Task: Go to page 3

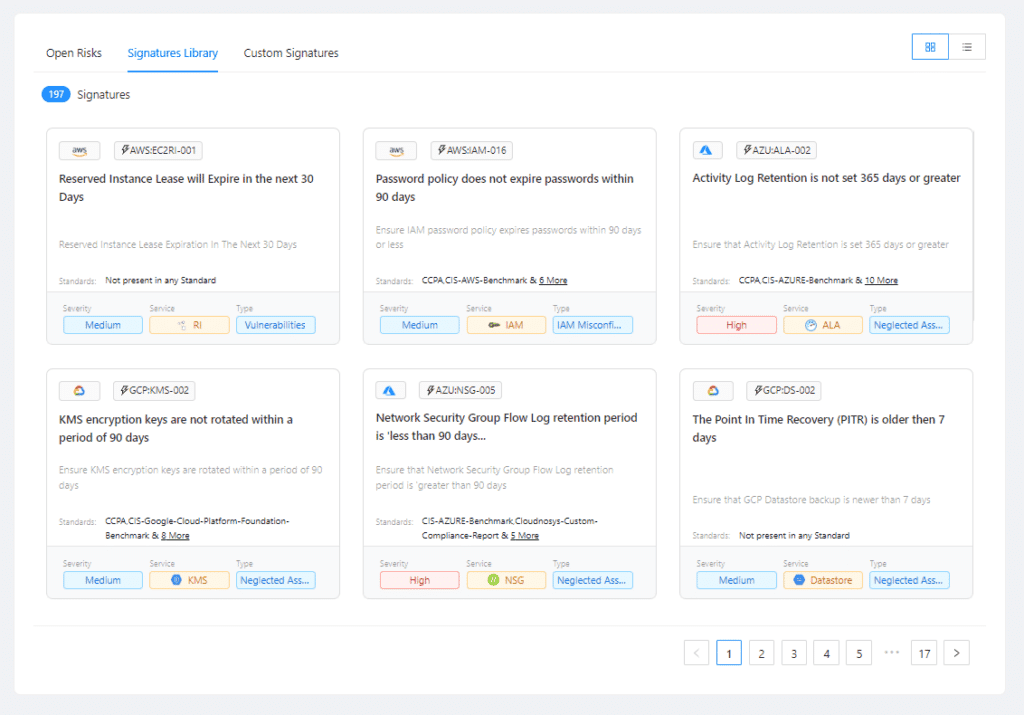Action: tap(793, 653)
